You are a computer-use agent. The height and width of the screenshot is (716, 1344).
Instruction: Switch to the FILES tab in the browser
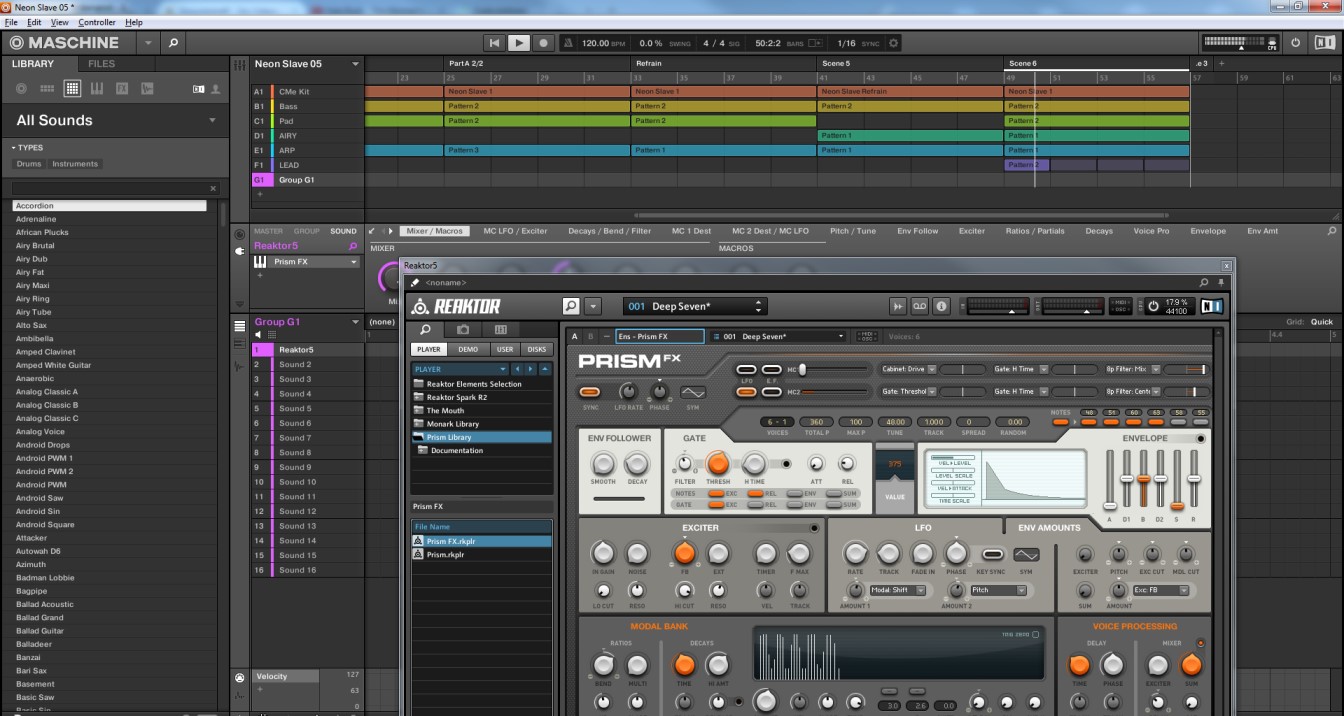(x=101, y=64)
